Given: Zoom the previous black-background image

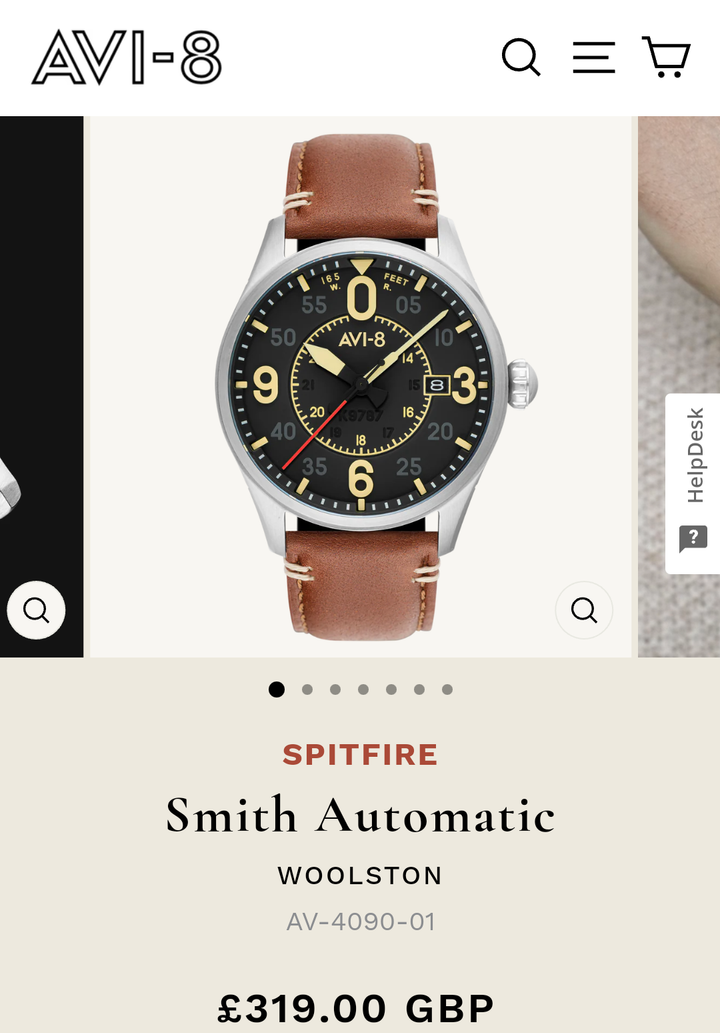Looking at the screenshot, I should click(x=36, y=610).
